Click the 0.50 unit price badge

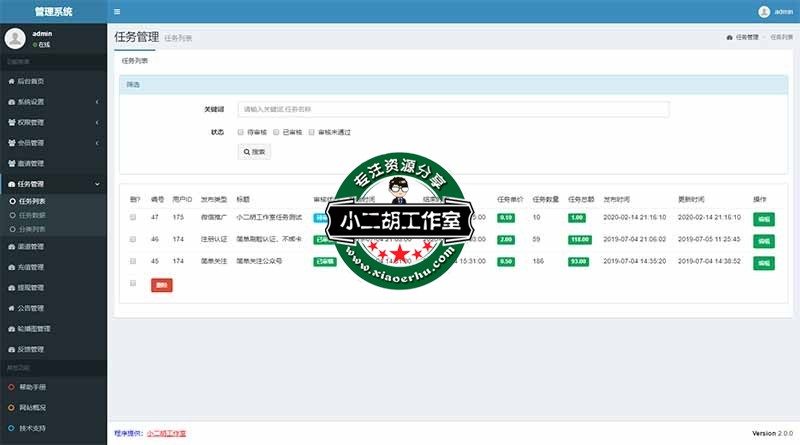click(506, 262)
